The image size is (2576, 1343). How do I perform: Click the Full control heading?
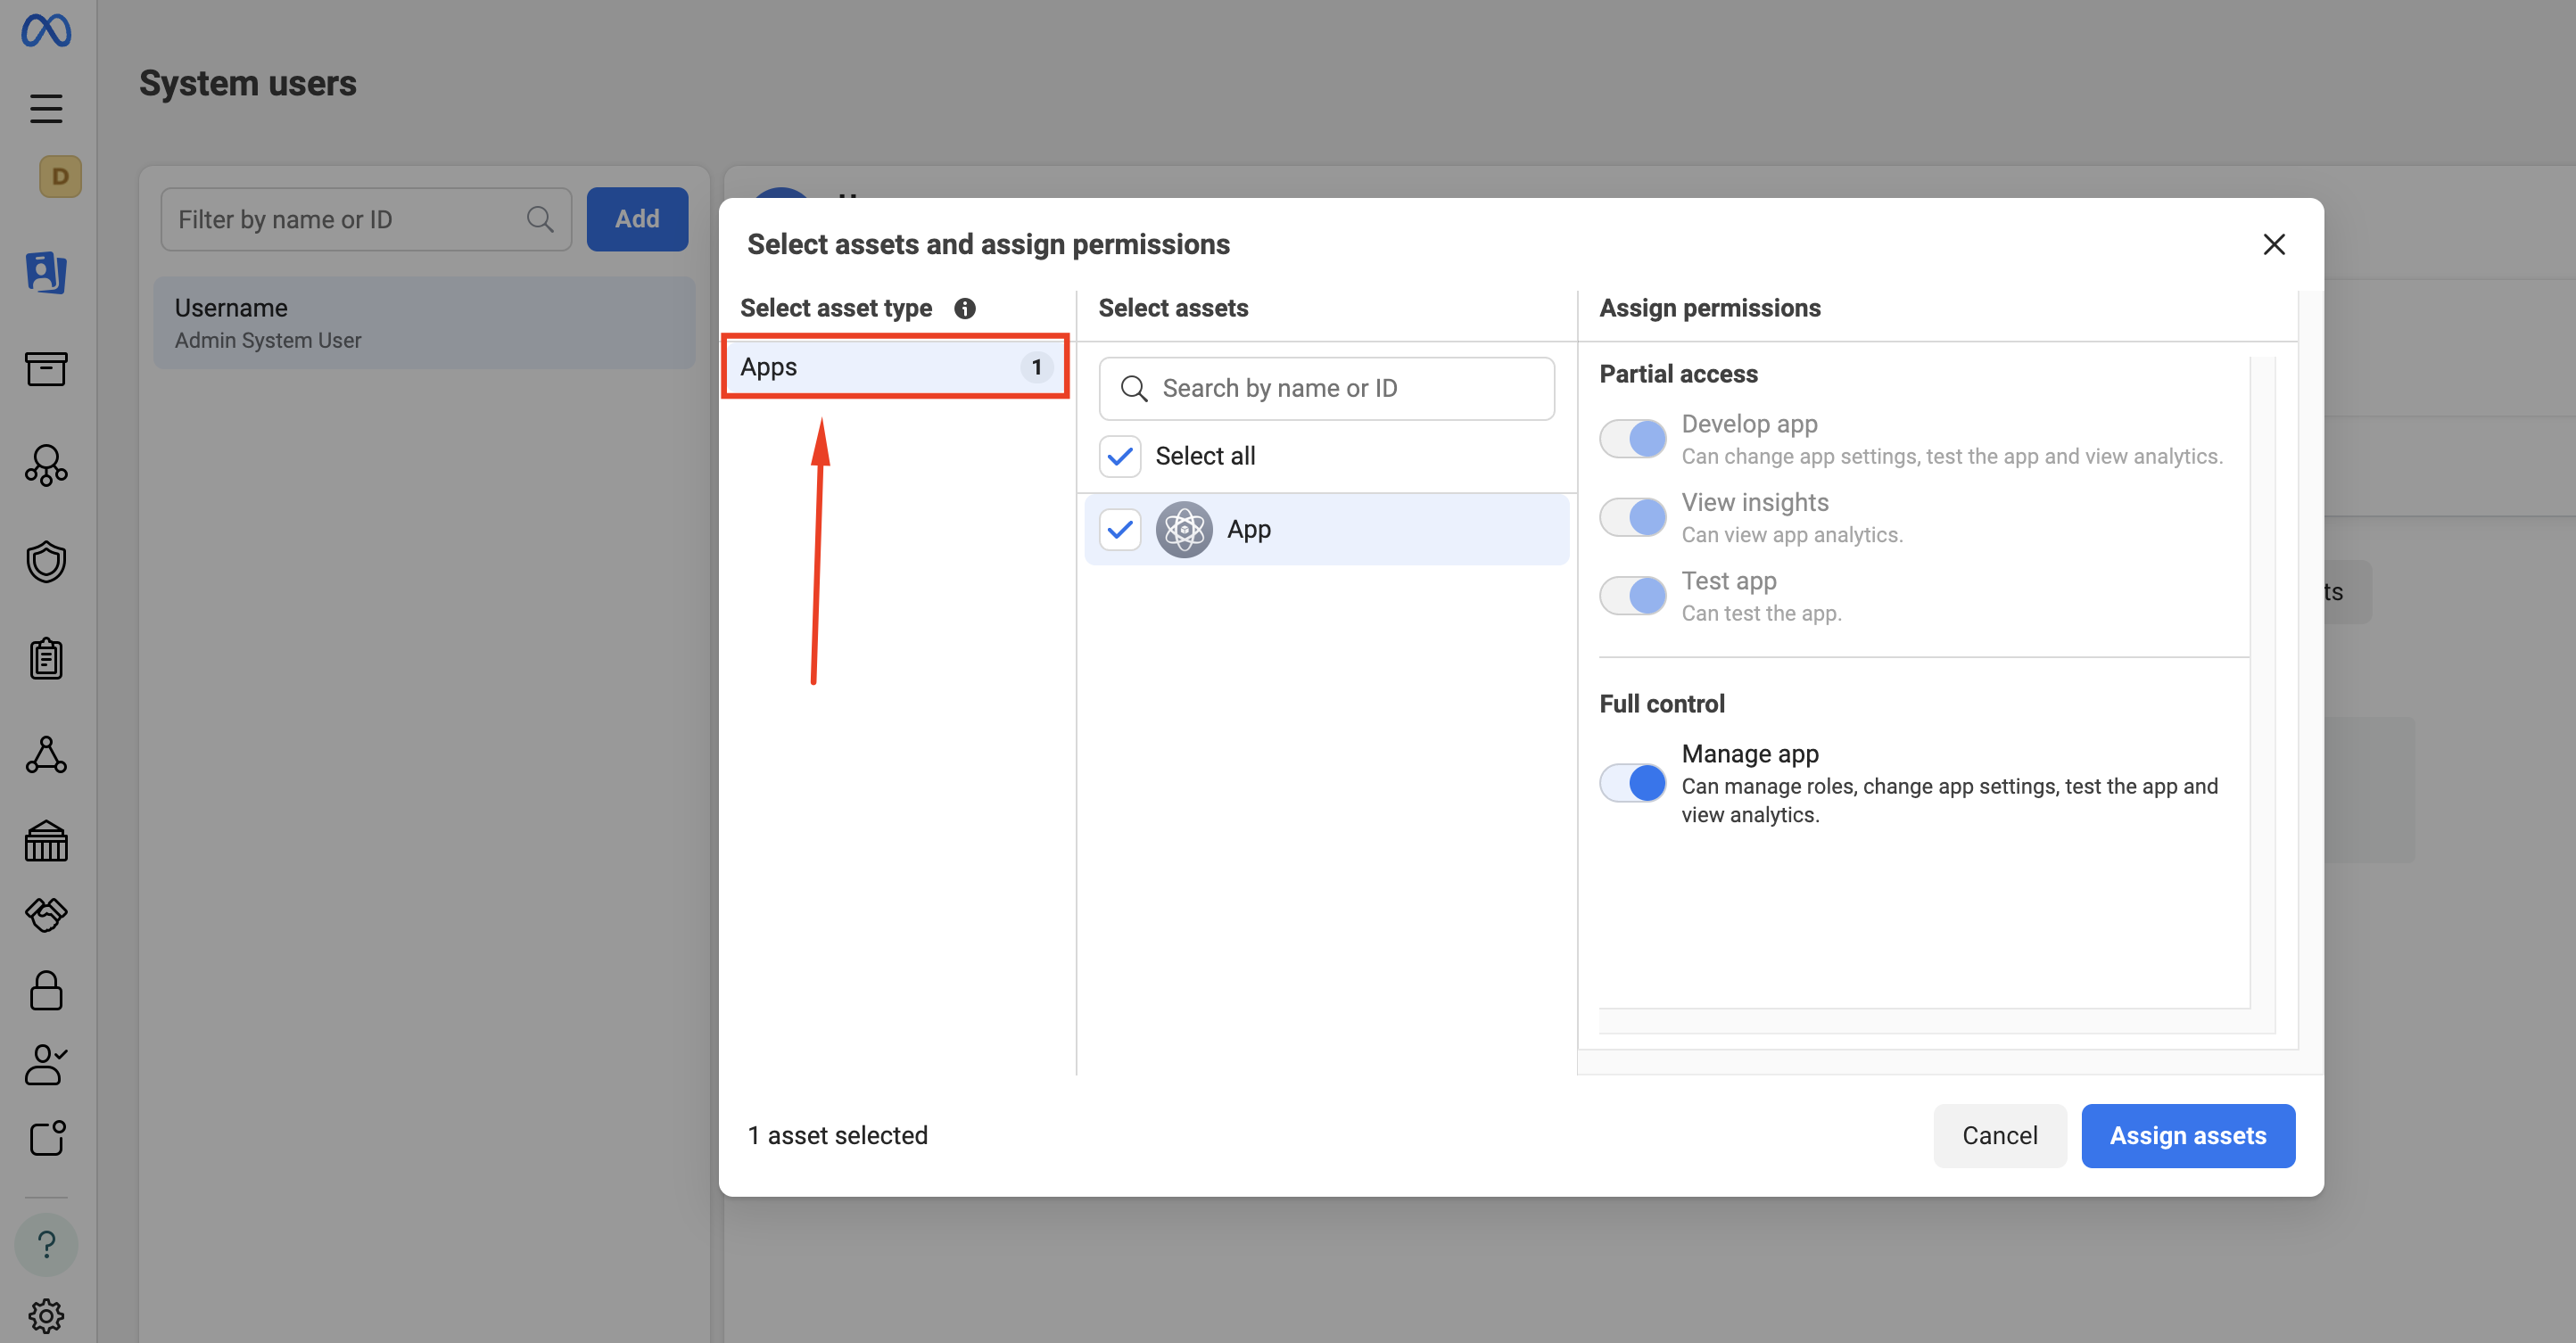click(x=1662, y=704)
